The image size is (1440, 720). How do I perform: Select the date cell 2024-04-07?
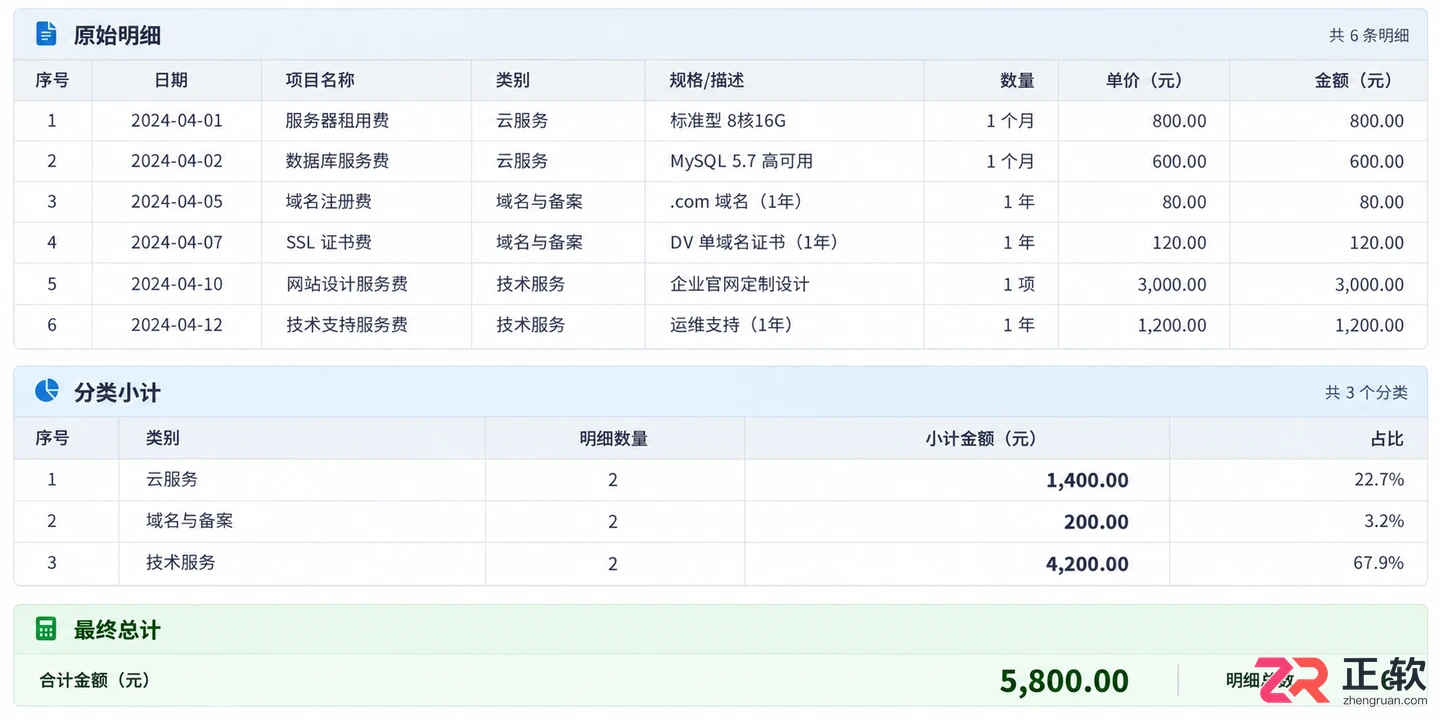click(177, 242)
